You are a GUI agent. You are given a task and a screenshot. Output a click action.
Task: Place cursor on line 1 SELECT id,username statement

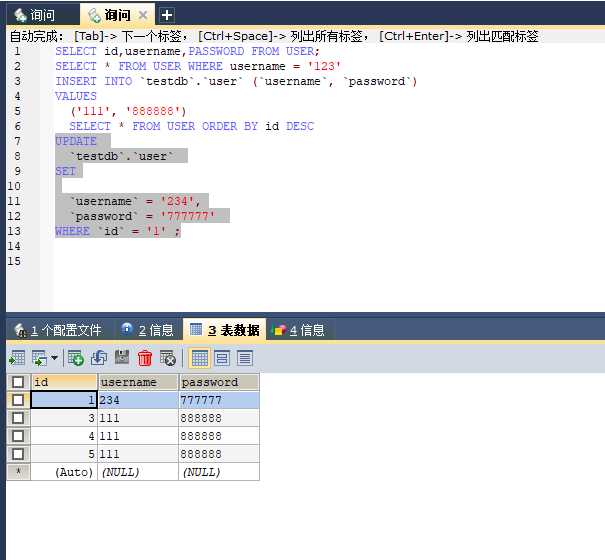click(188, 51)
